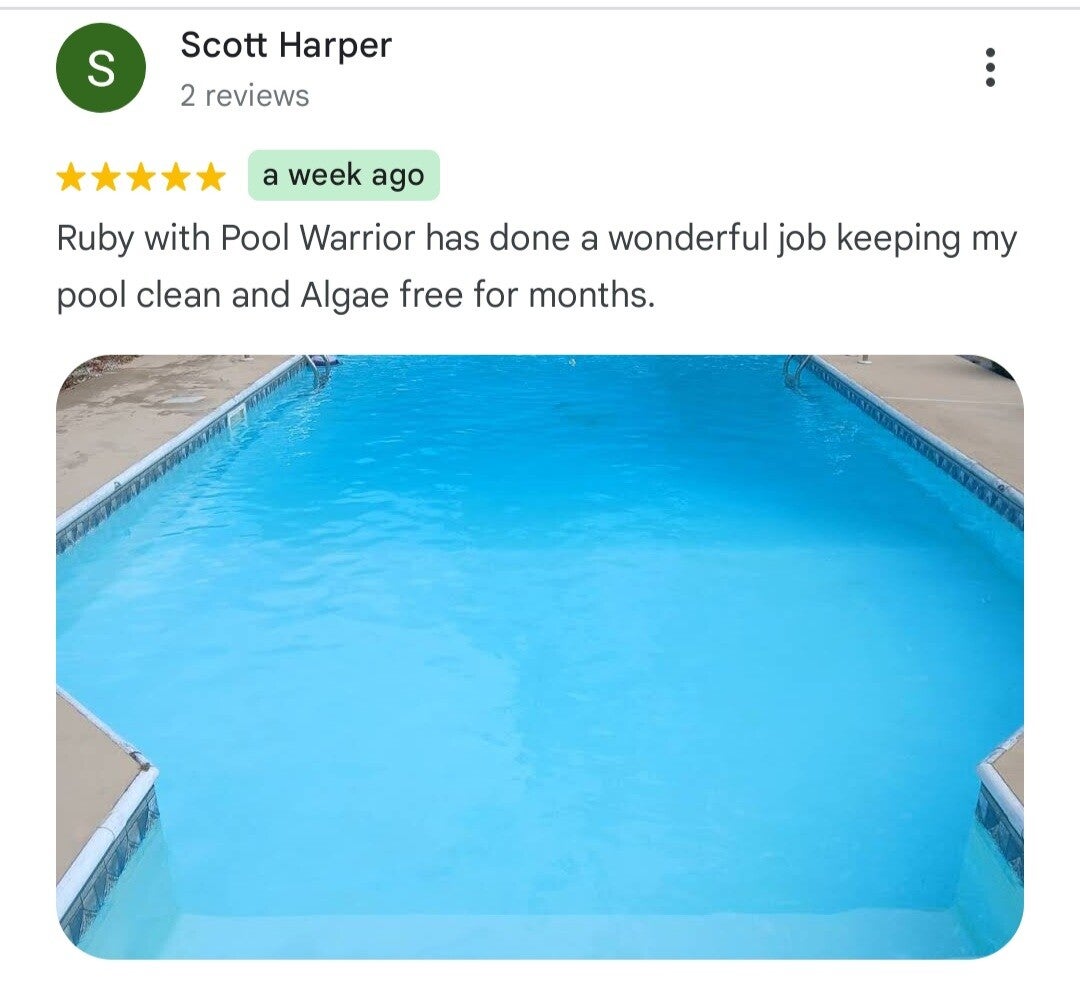Click the skimmer on left pool wall
Screen dimensions: 1080x987
[236, 415]
